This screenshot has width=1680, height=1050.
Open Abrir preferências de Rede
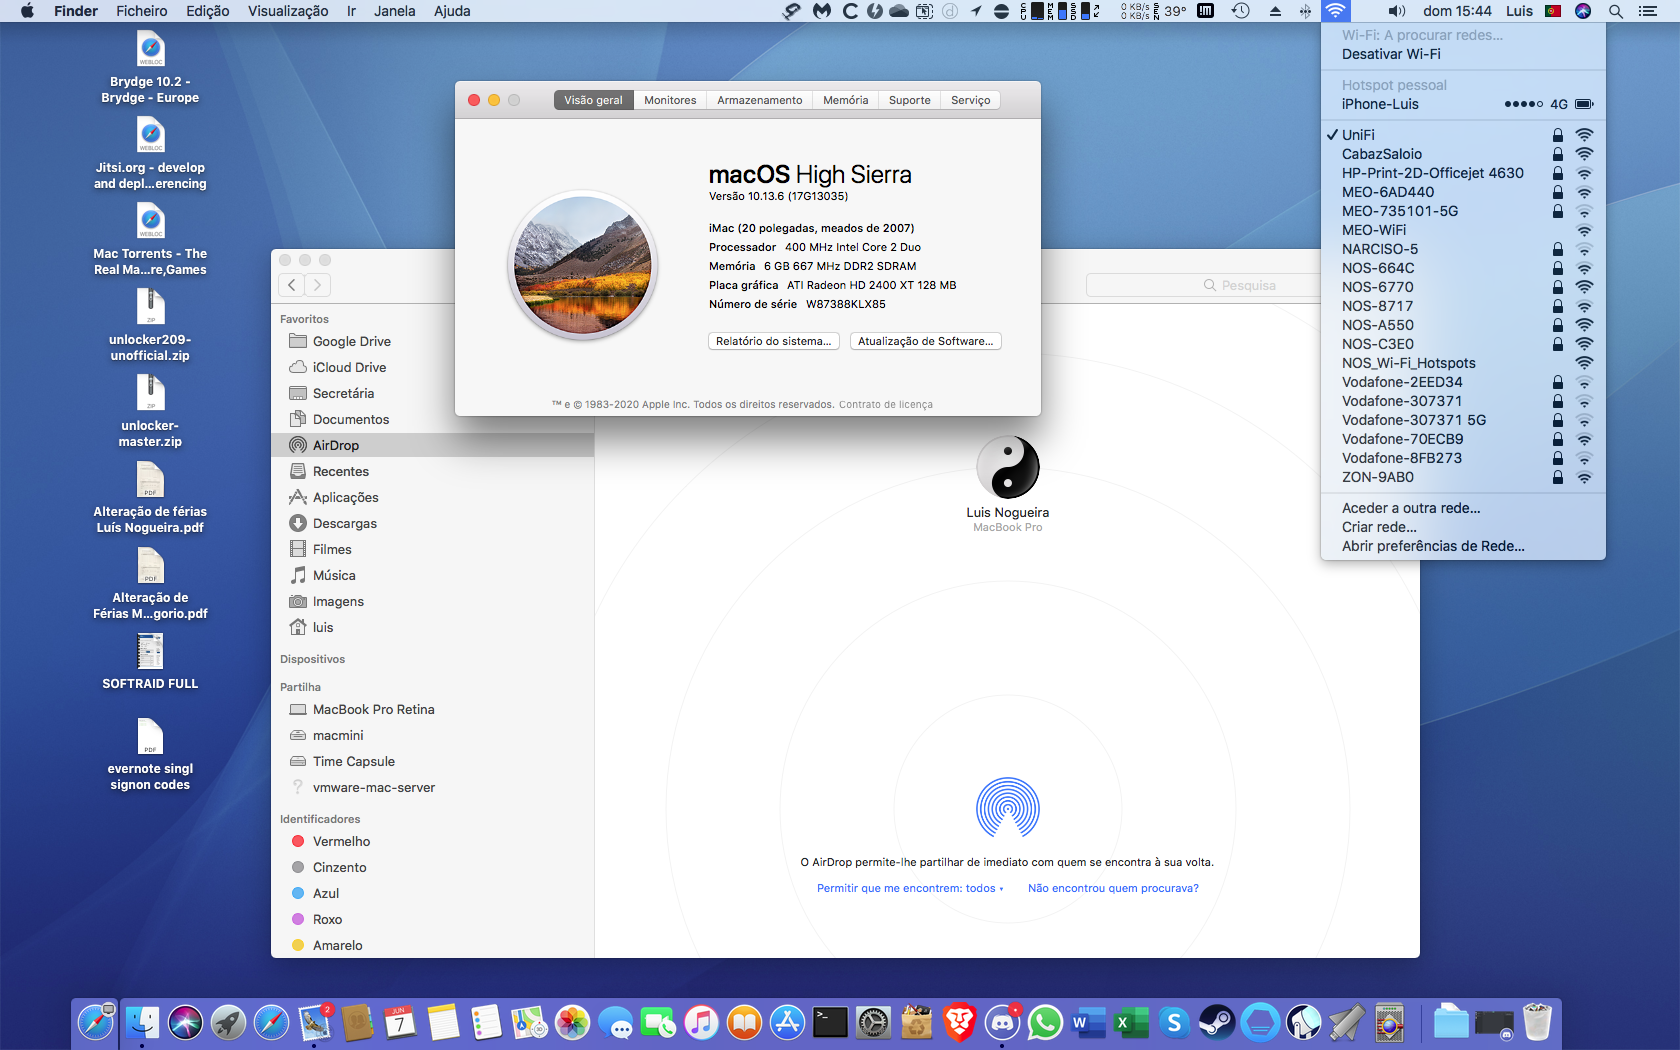tap(1463, 546)
